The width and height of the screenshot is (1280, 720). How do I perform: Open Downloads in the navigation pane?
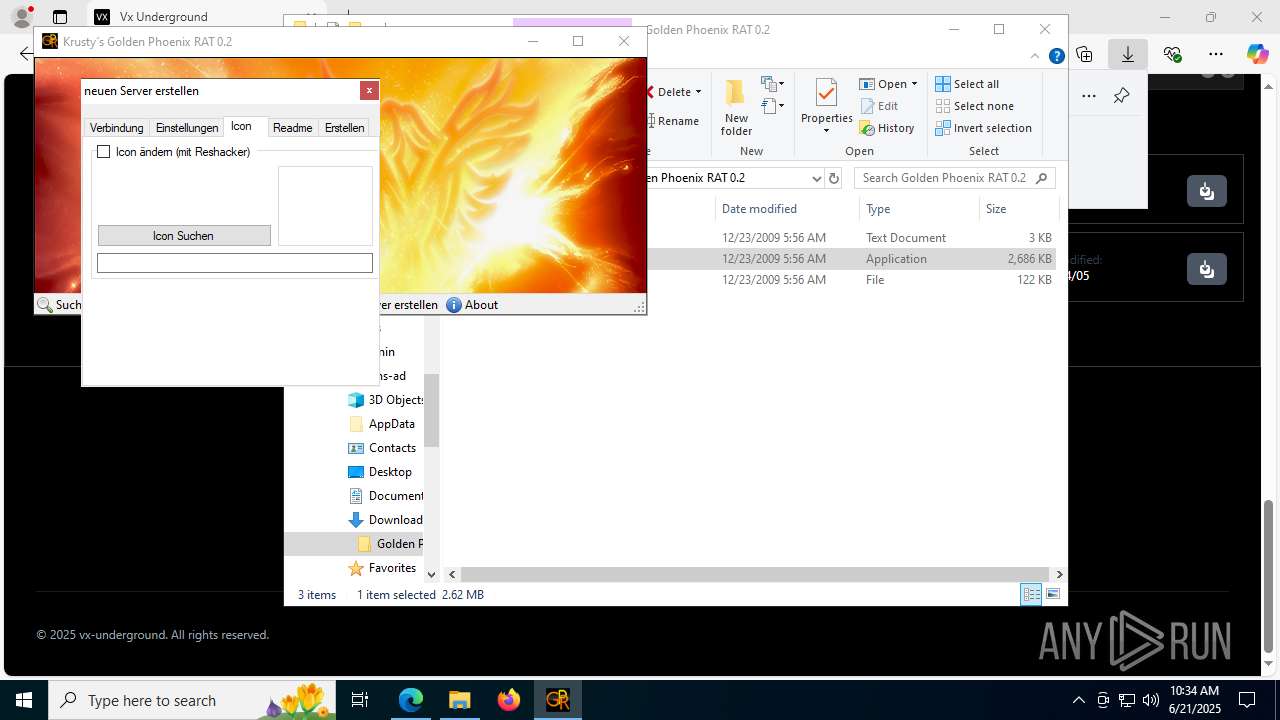385,520
